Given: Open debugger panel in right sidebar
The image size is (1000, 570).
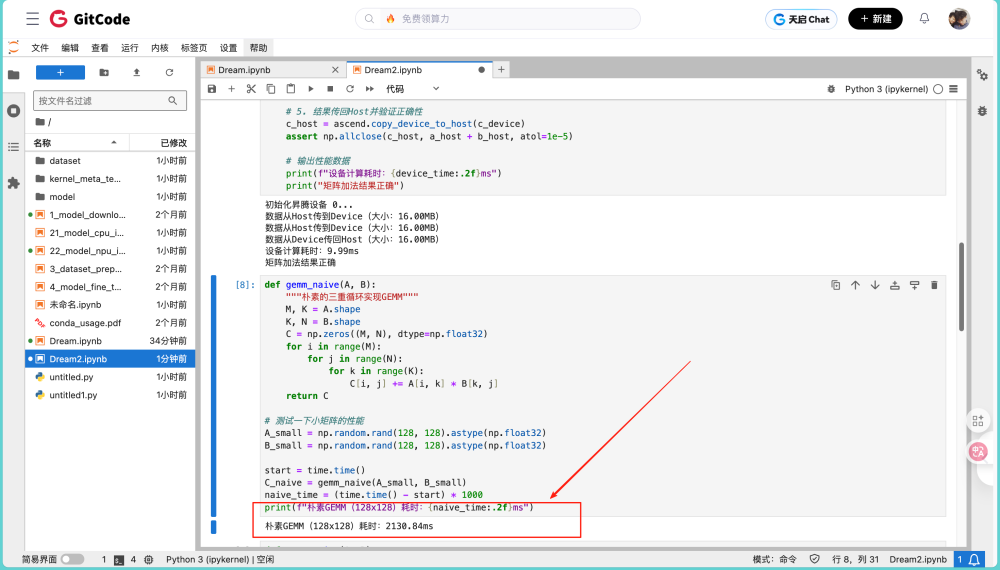Looking at the screenshot, I should pyautogui.click(x=982, y=111).
